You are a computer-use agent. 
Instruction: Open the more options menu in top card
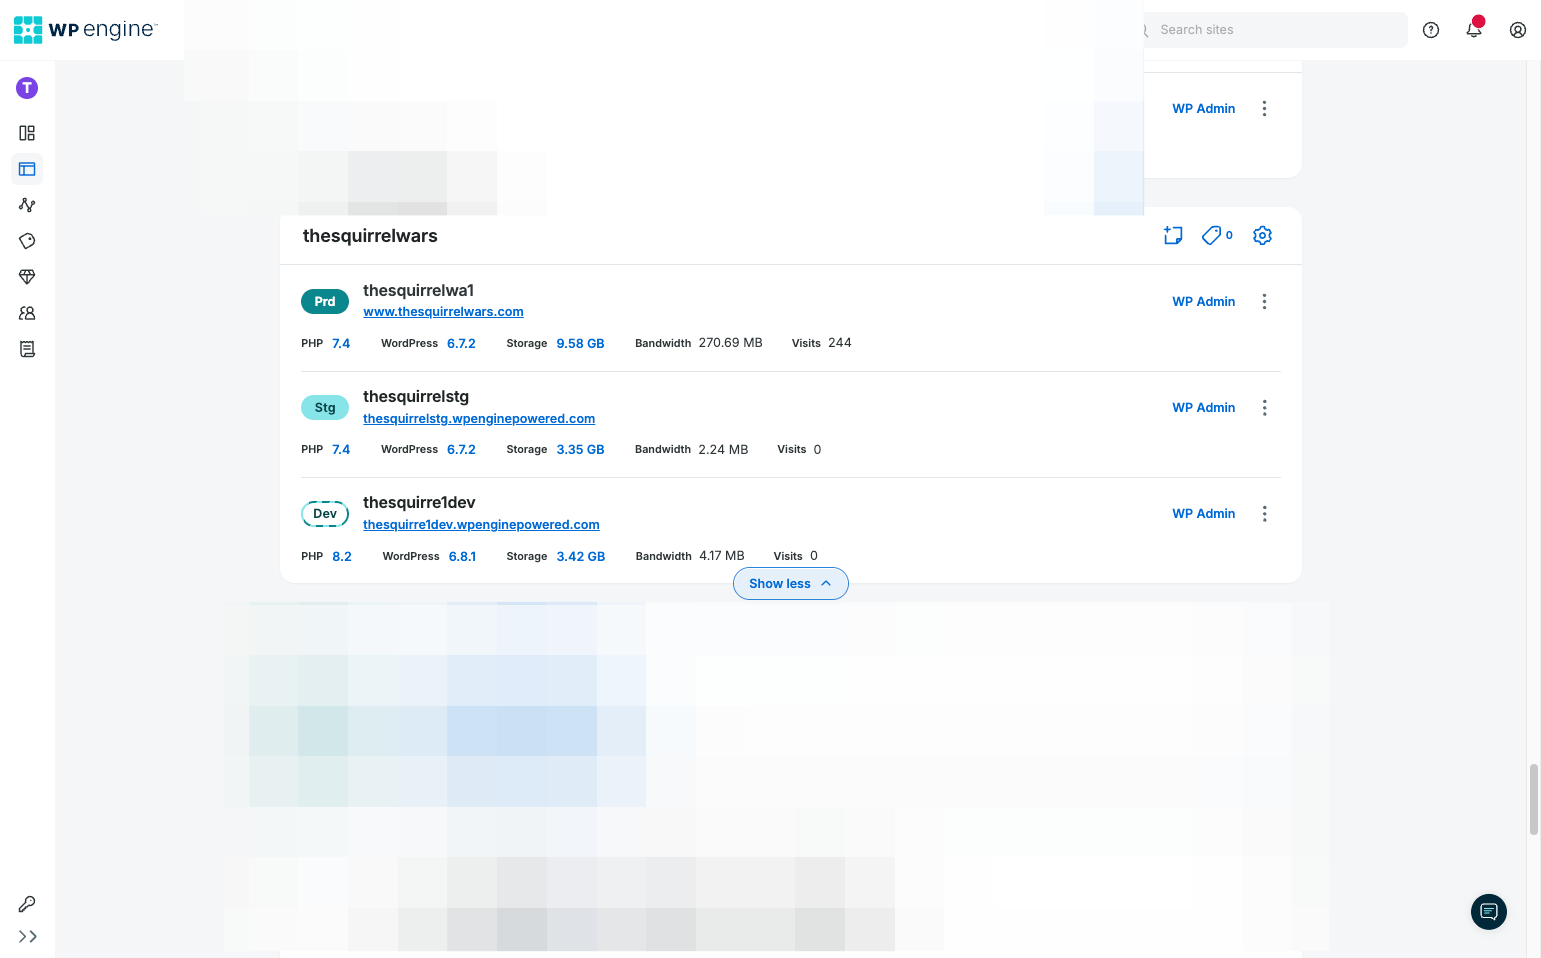click(x=1265, y=108)
